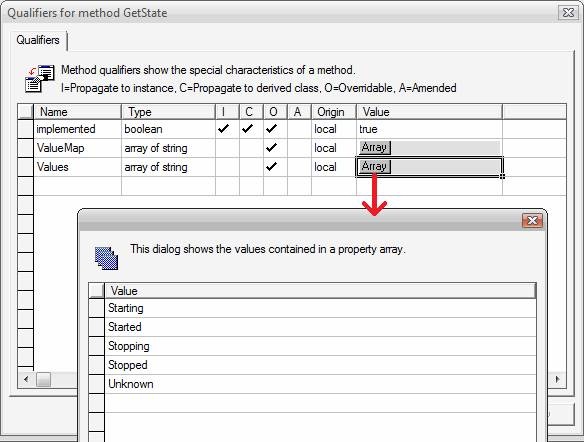This screenshot has width=584, height=442.
Task: Click the Type column header
Action: click(168, 112)
